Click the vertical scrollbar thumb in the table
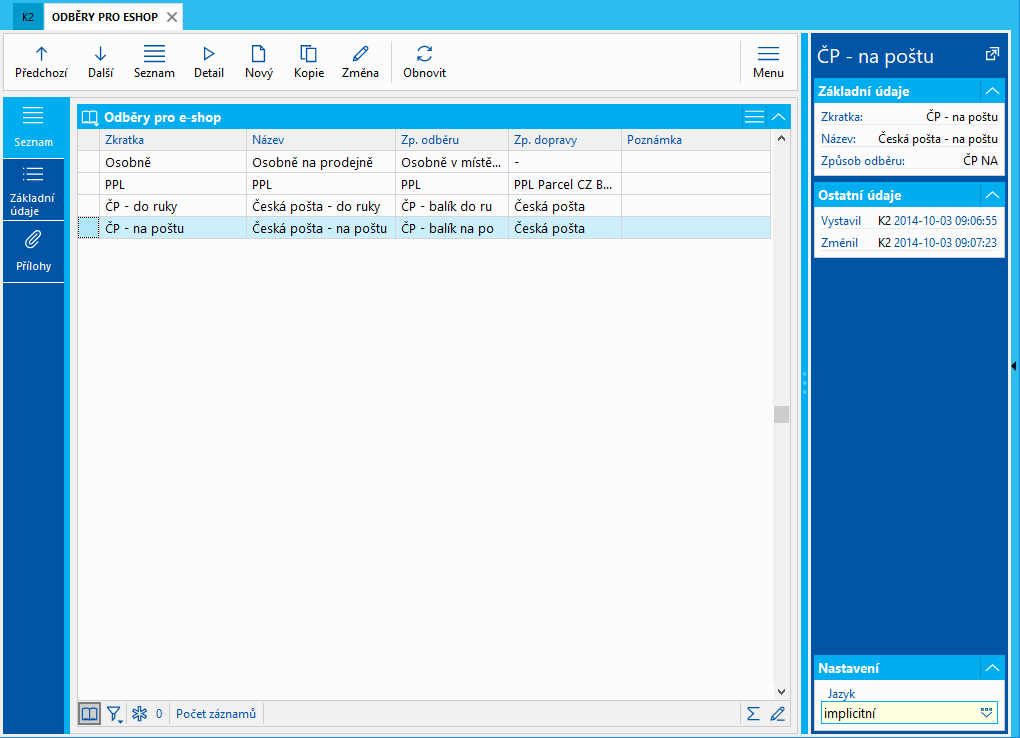The height and width of the screenshot is (738, 1020). (781, 414)
